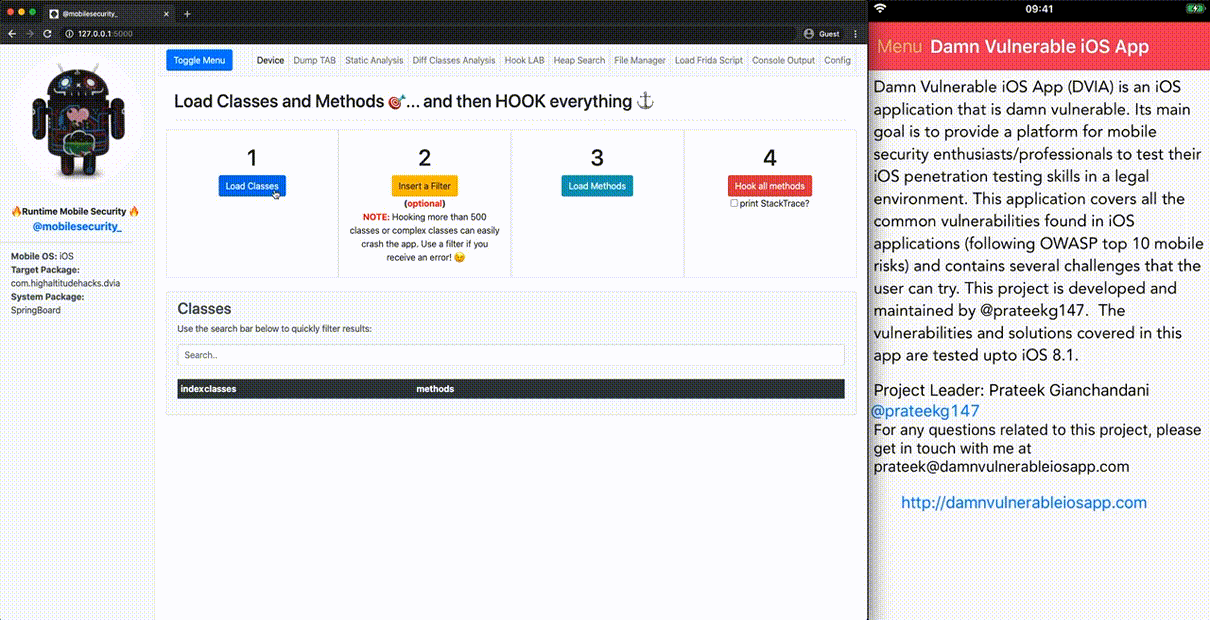Click the Classes search input field
Viewport: 1210px width, 620px height.
510,355
